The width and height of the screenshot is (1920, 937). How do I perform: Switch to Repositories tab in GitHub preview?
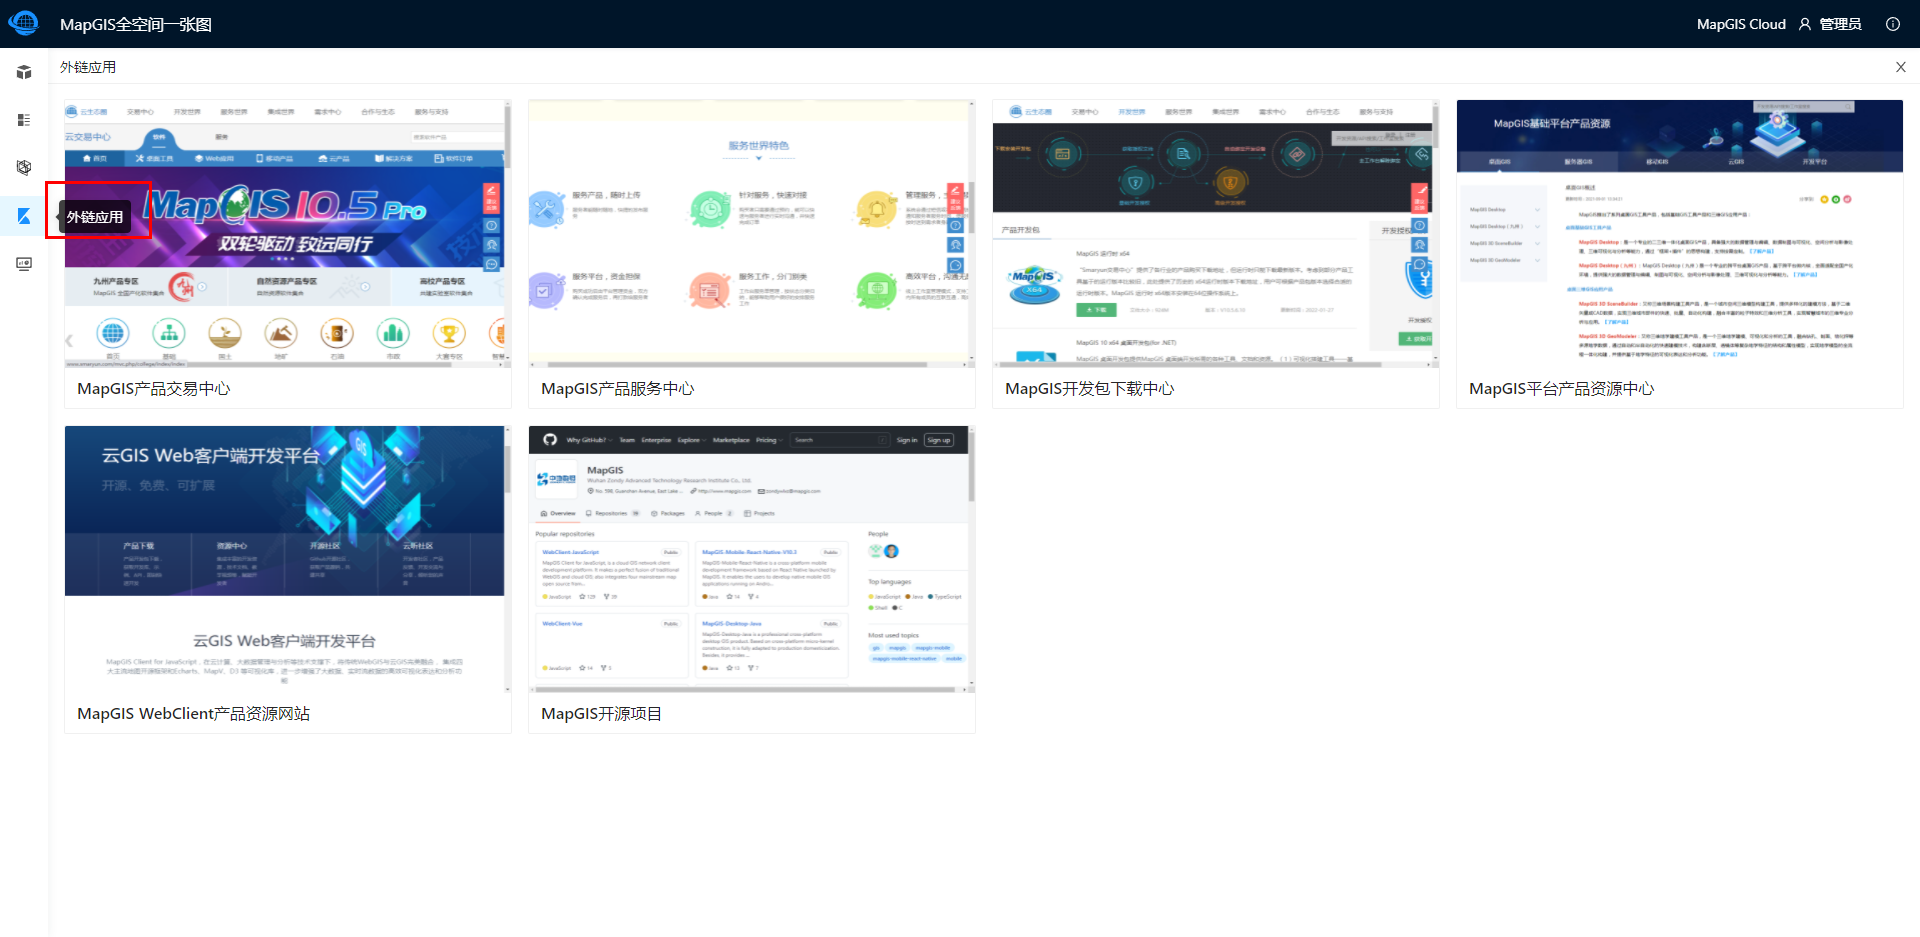612,513
